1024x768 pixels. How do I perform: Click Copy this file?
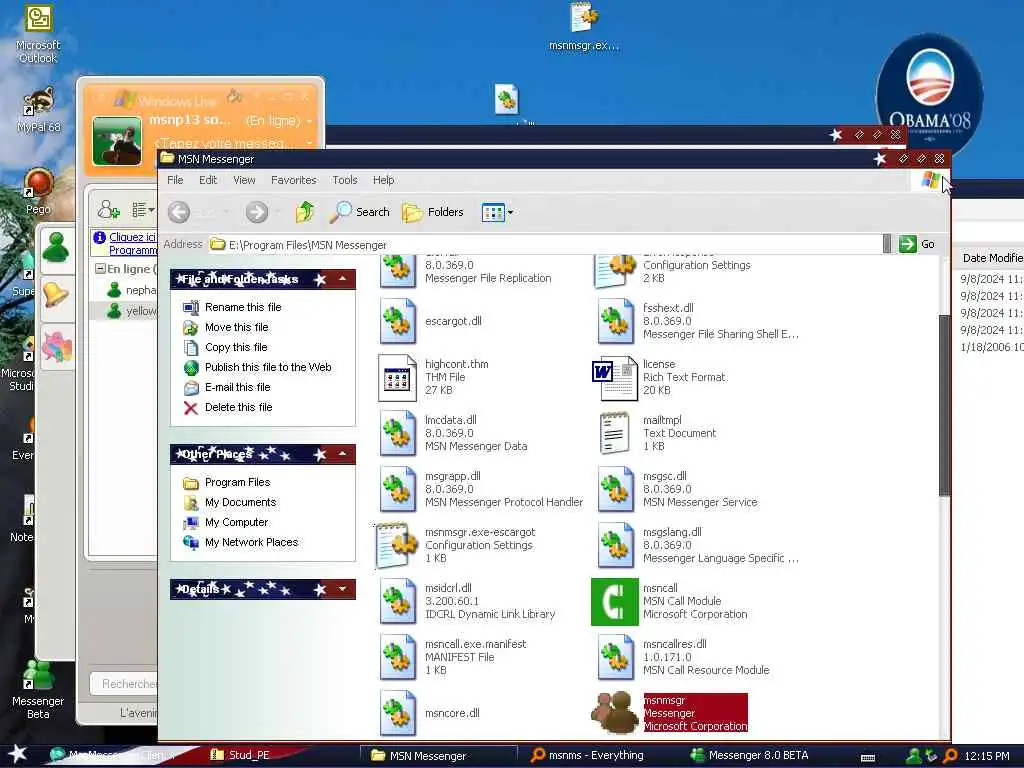click(x=225, y=347)
